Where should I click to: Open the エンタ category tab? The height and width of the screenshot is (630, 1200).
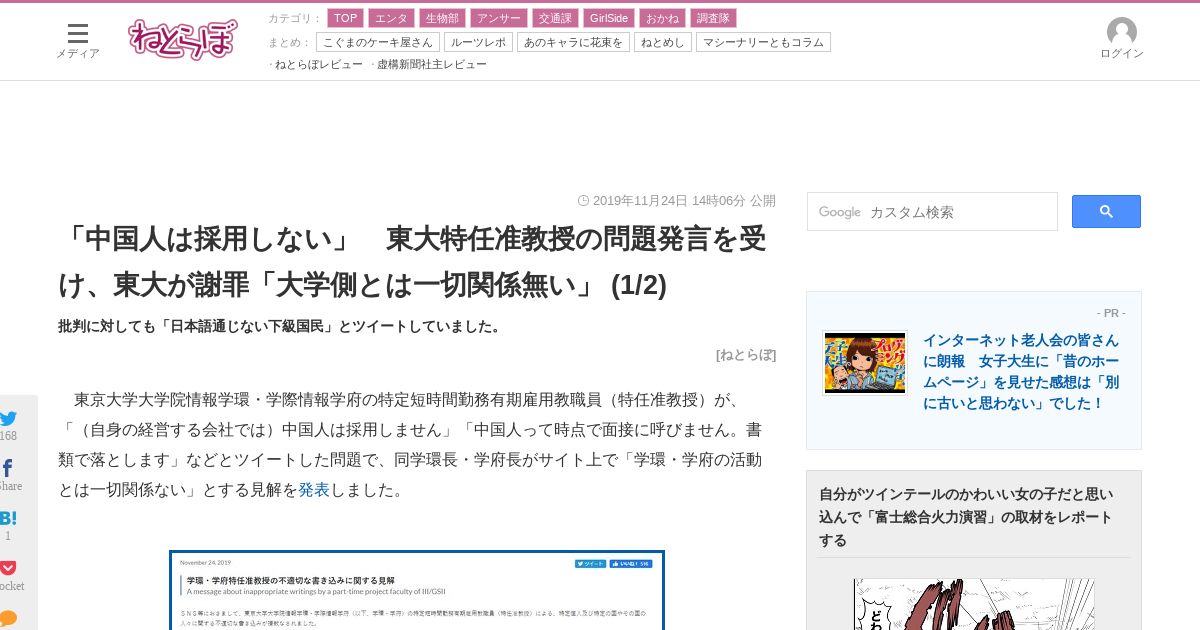click(391, 18)
